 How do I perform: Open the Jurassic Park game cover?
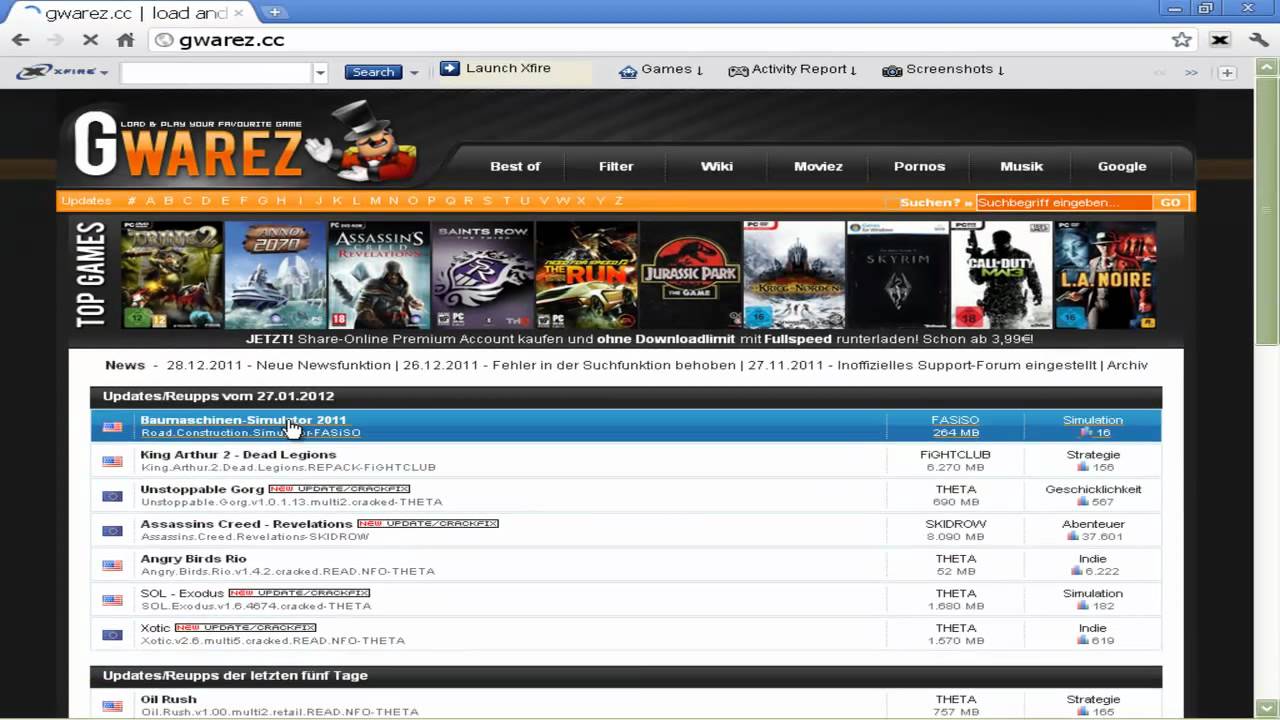click(690, 275)
